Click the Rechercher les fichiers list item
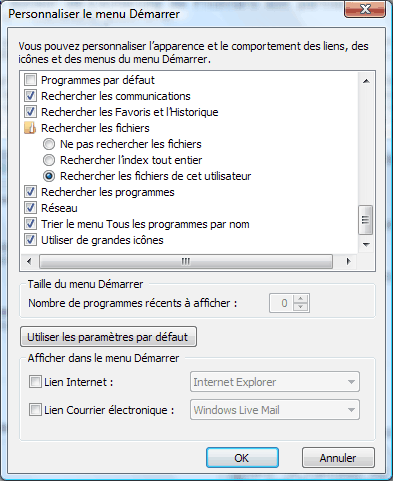Viewport: 394px width, 481px height. [95, 128]
